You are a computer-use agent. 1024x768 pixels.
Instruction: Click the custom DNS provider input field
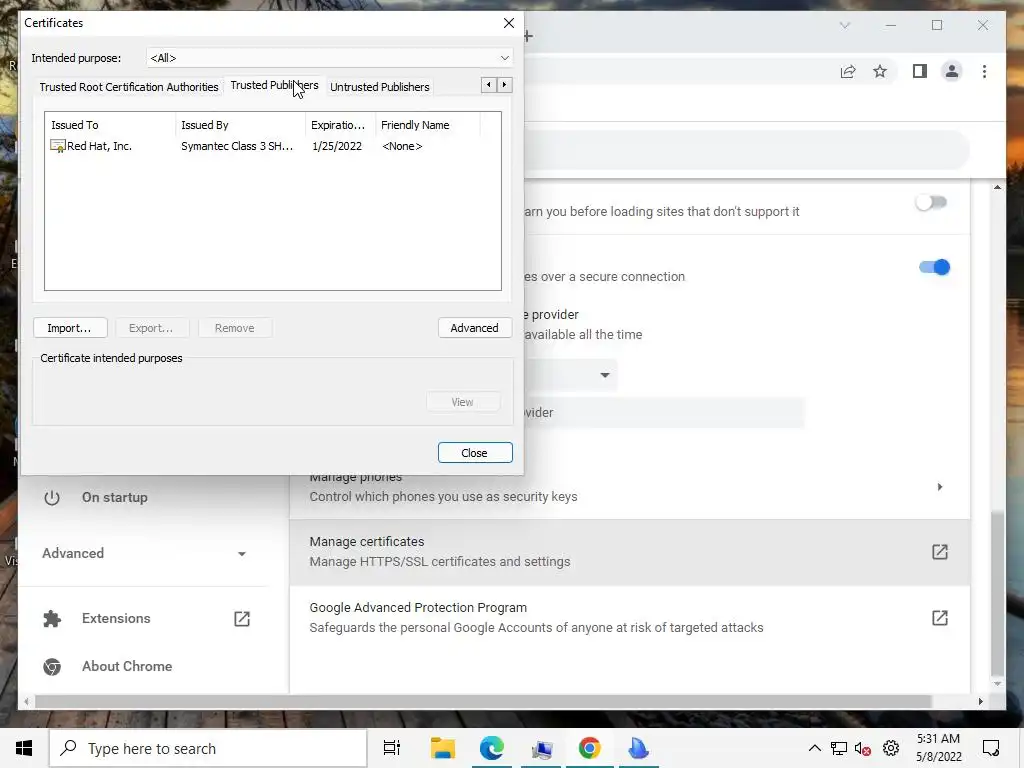(x=664, y=413)
